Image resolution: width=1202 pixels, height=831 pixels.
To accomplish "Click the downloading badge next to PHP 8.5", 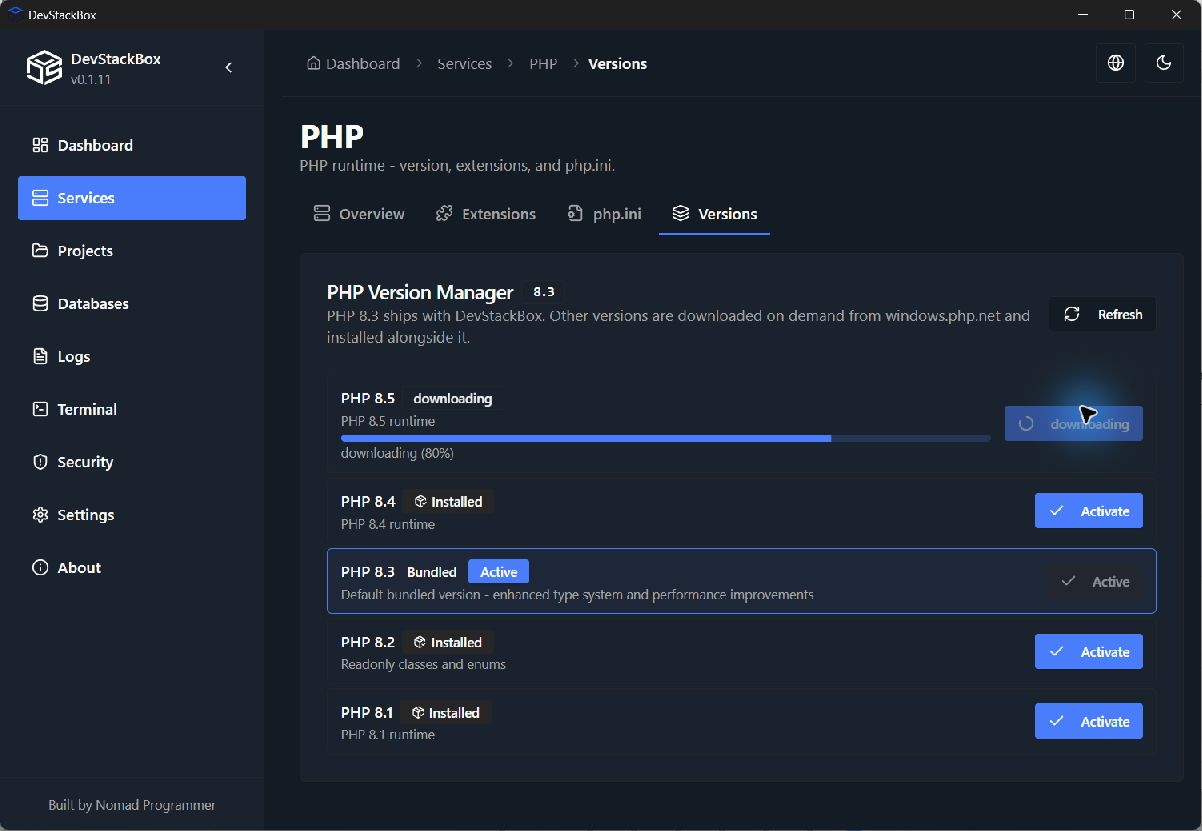I will click(x=453, y=398).
